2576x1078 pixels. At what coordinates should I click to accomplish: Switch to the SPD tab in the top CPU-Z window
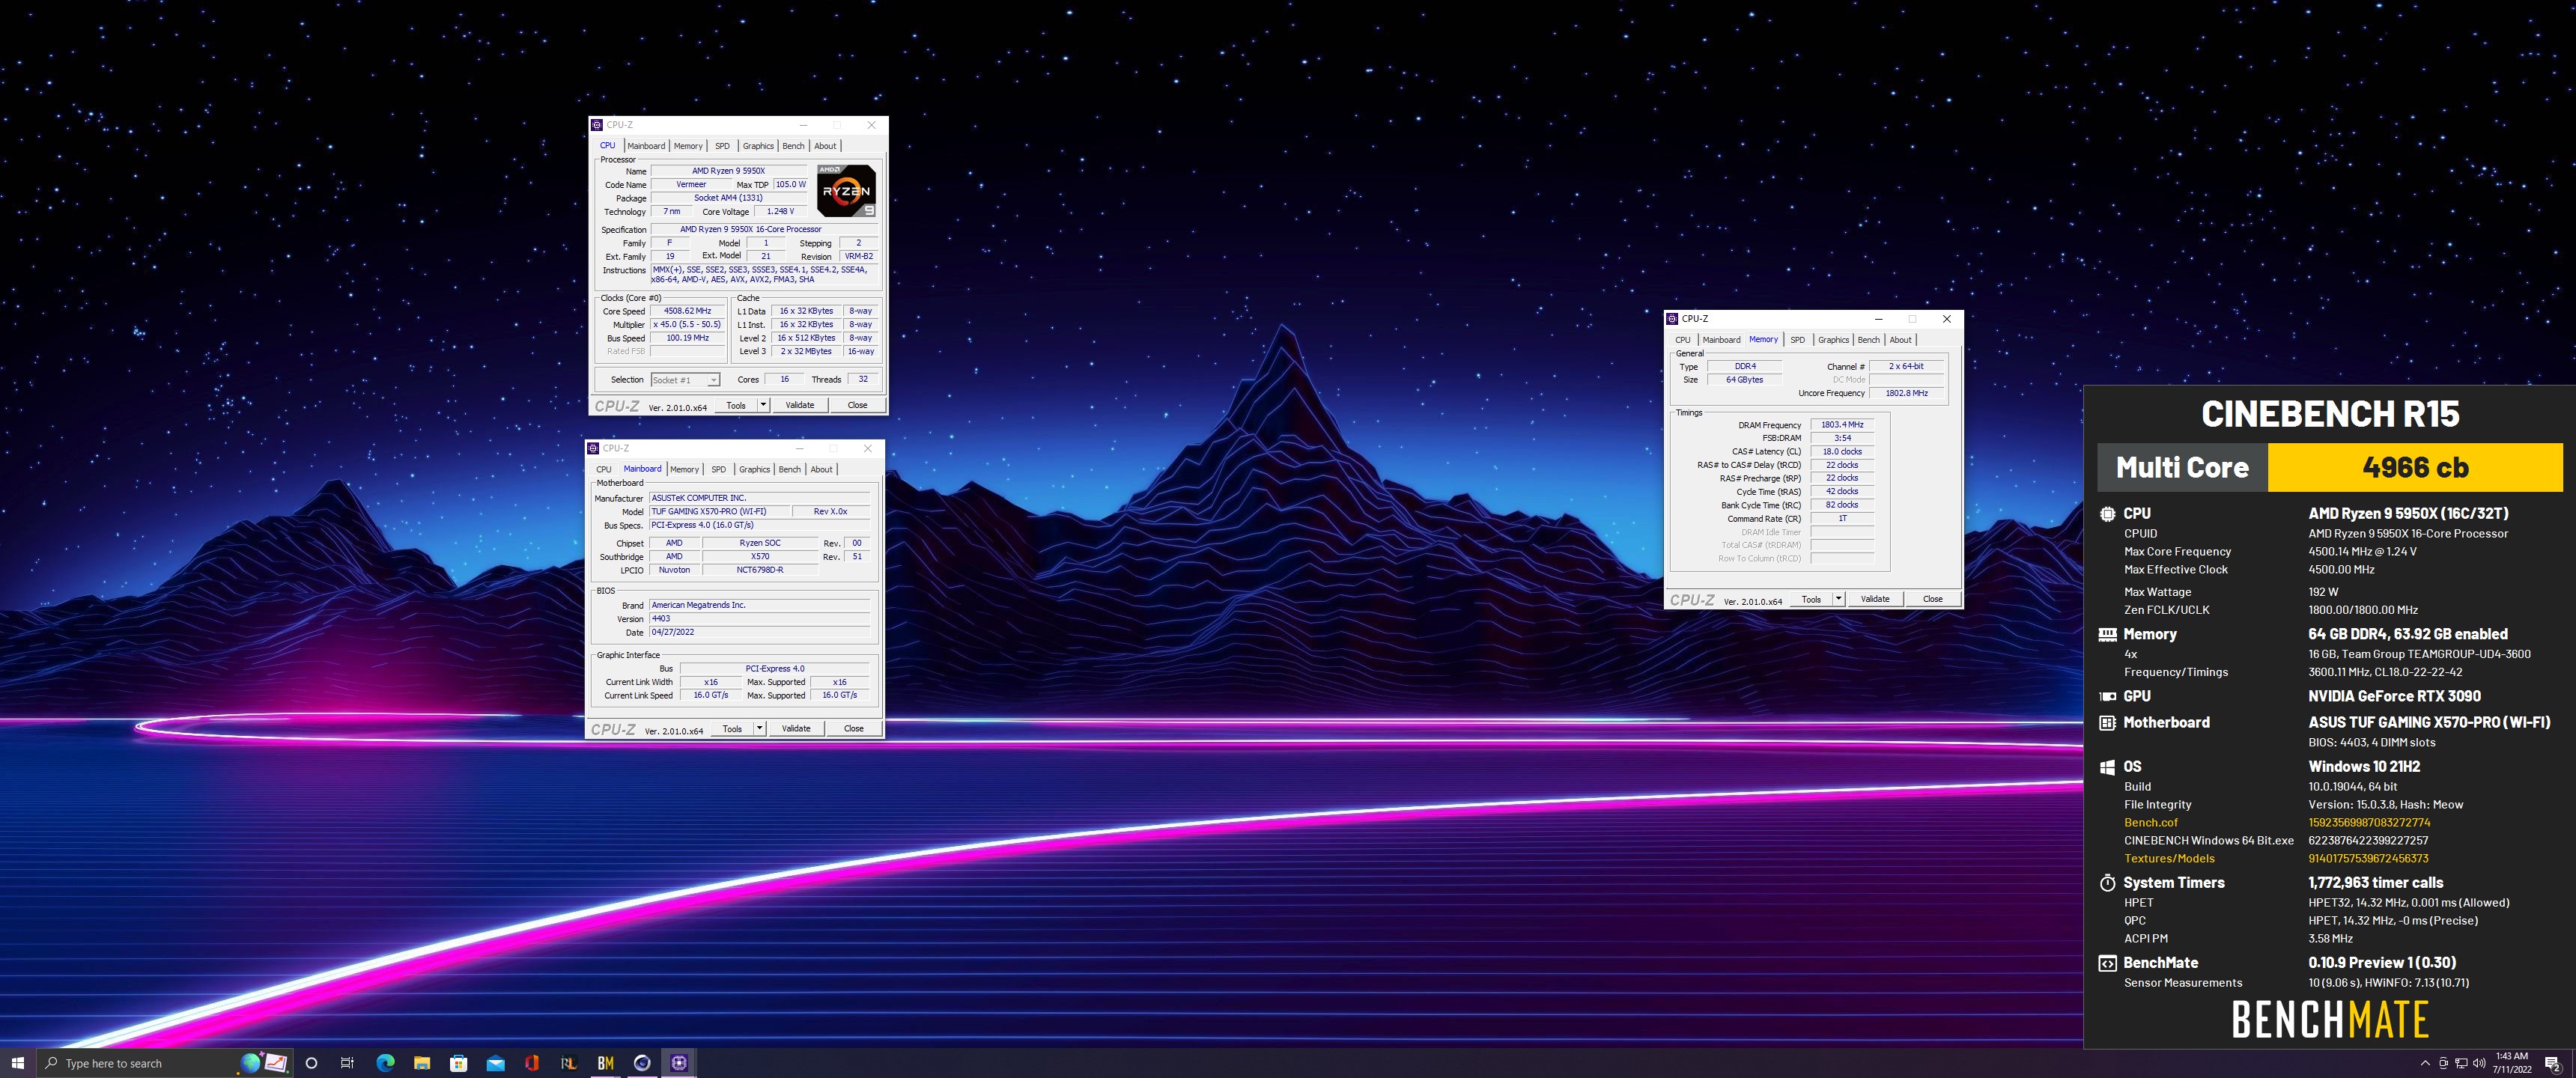(x=722, y=146)
